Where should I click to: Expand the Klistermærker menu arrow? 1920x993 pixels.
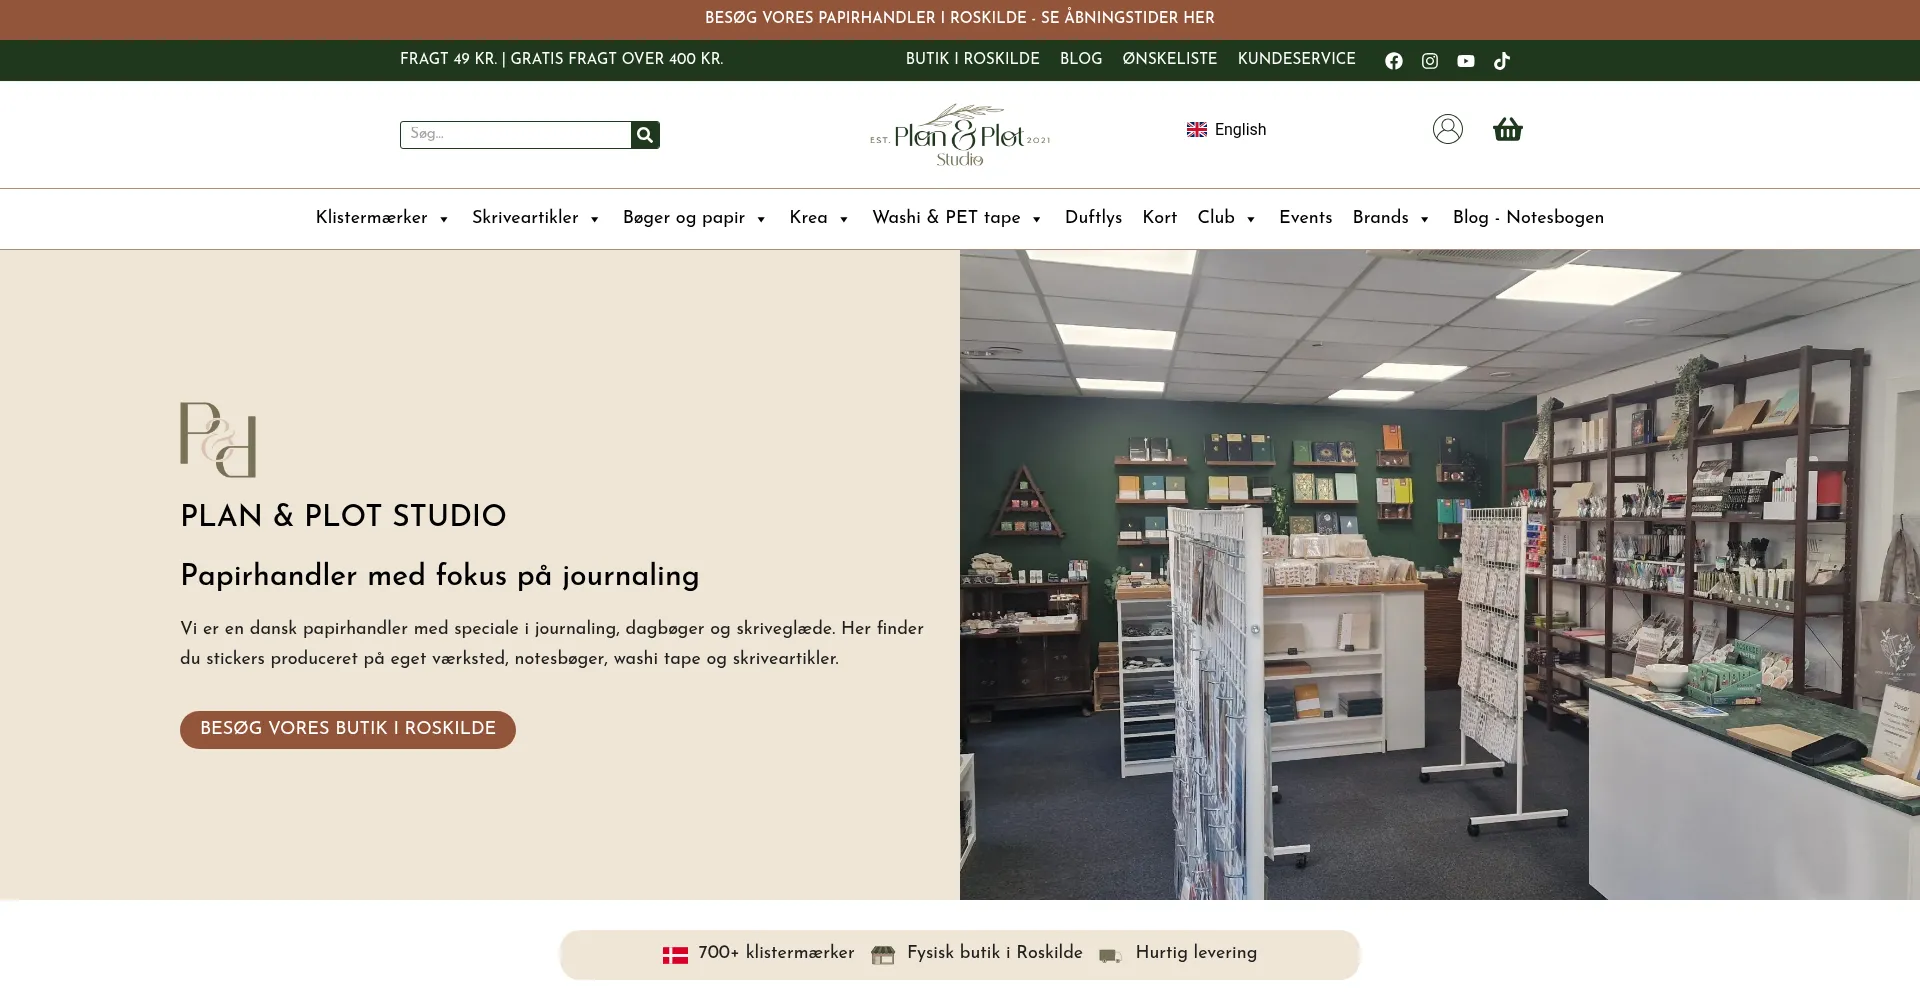coord(444,220)
